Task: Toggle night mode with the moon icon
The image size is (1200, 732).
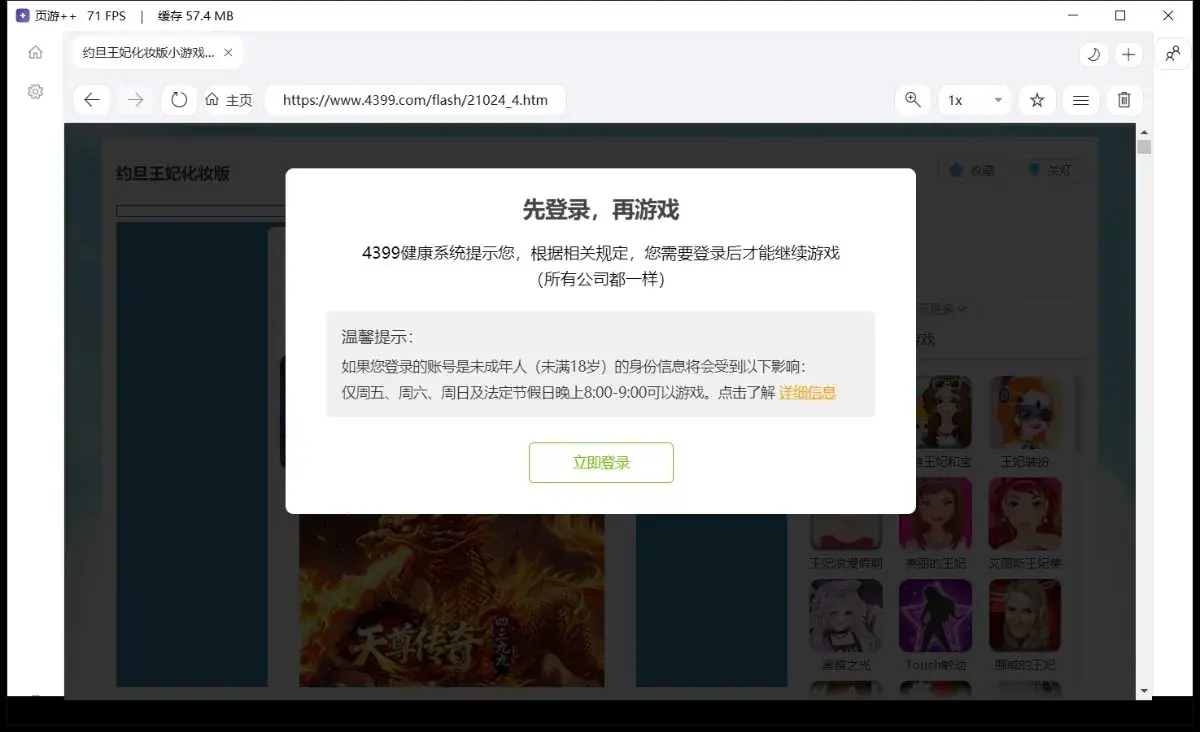Action: pyautogui.click(x=1093, y=54)
